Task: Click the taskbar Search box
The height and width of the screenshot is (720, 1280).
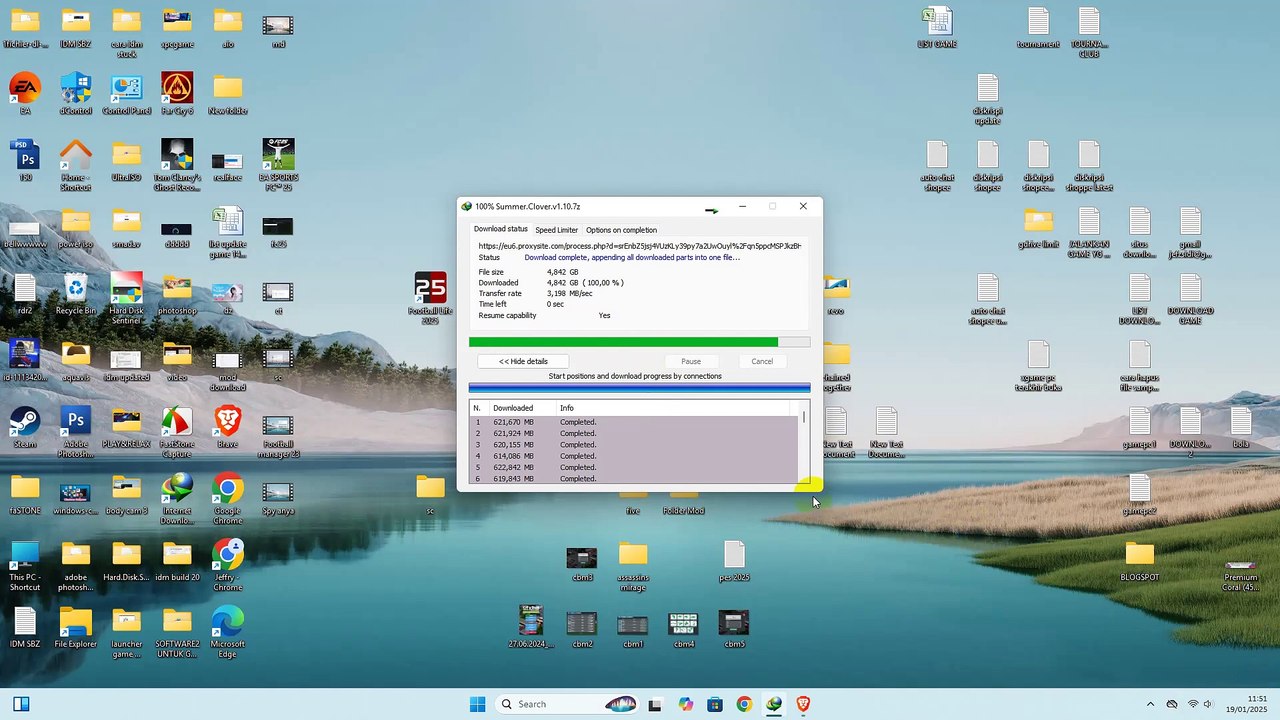Action: [x=567, y=704]
